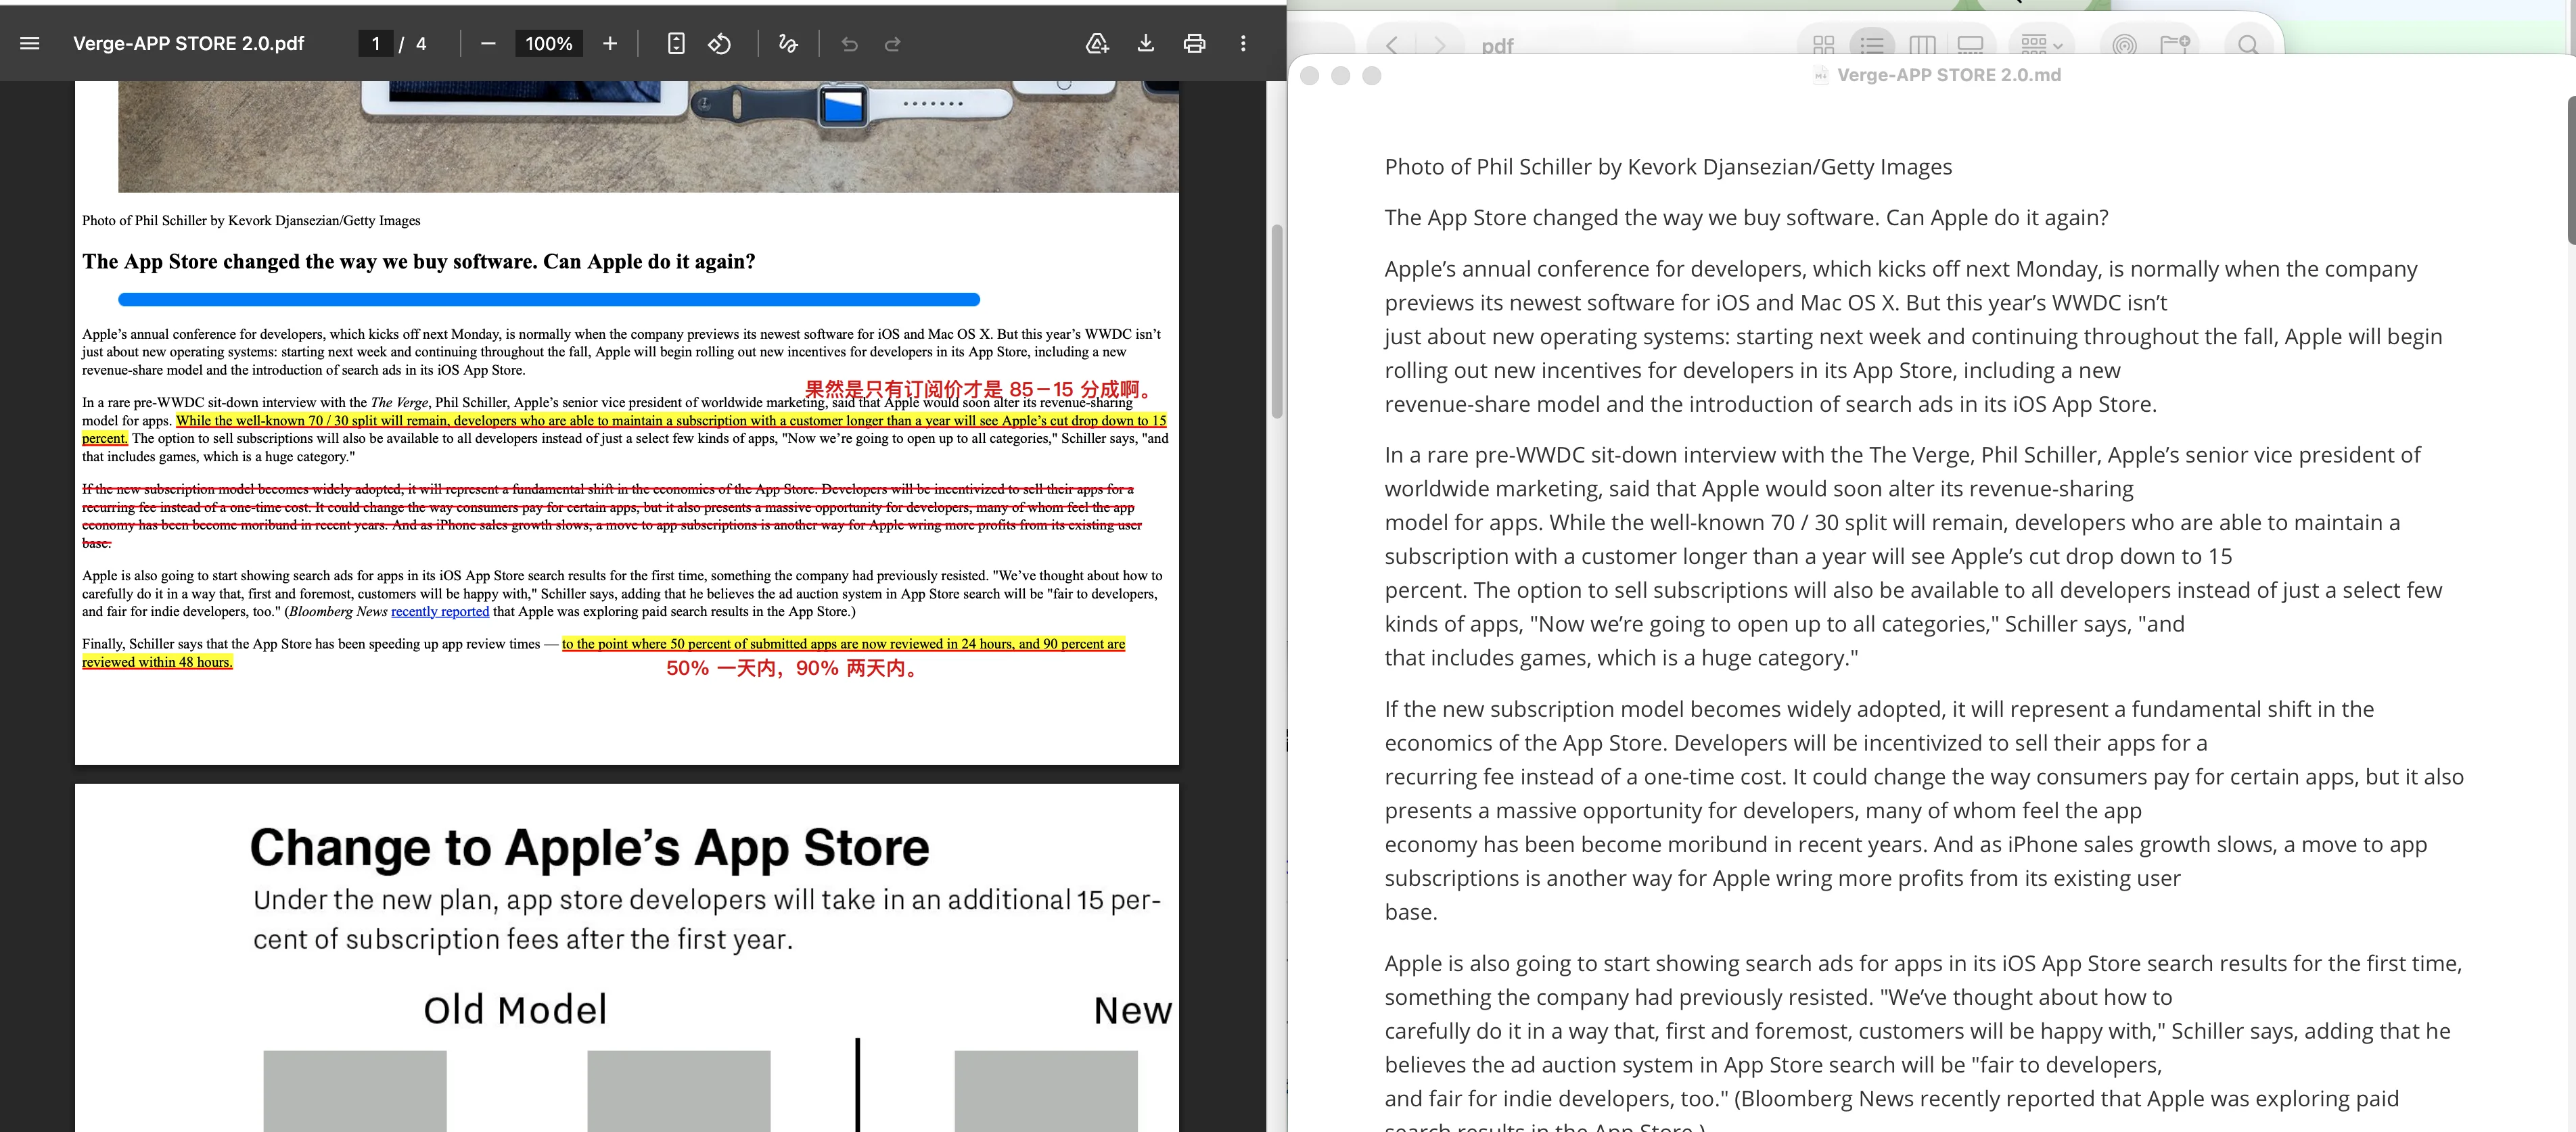
Task: Click the 'Change to Apple's App Store' chart title
Action: pos(589,847)
